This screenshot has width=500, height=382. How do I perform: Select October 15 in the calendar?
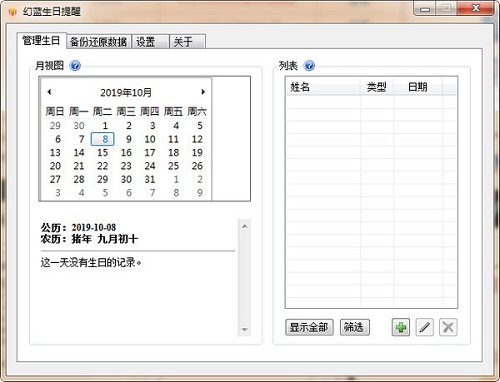click(x=103, y=152)
